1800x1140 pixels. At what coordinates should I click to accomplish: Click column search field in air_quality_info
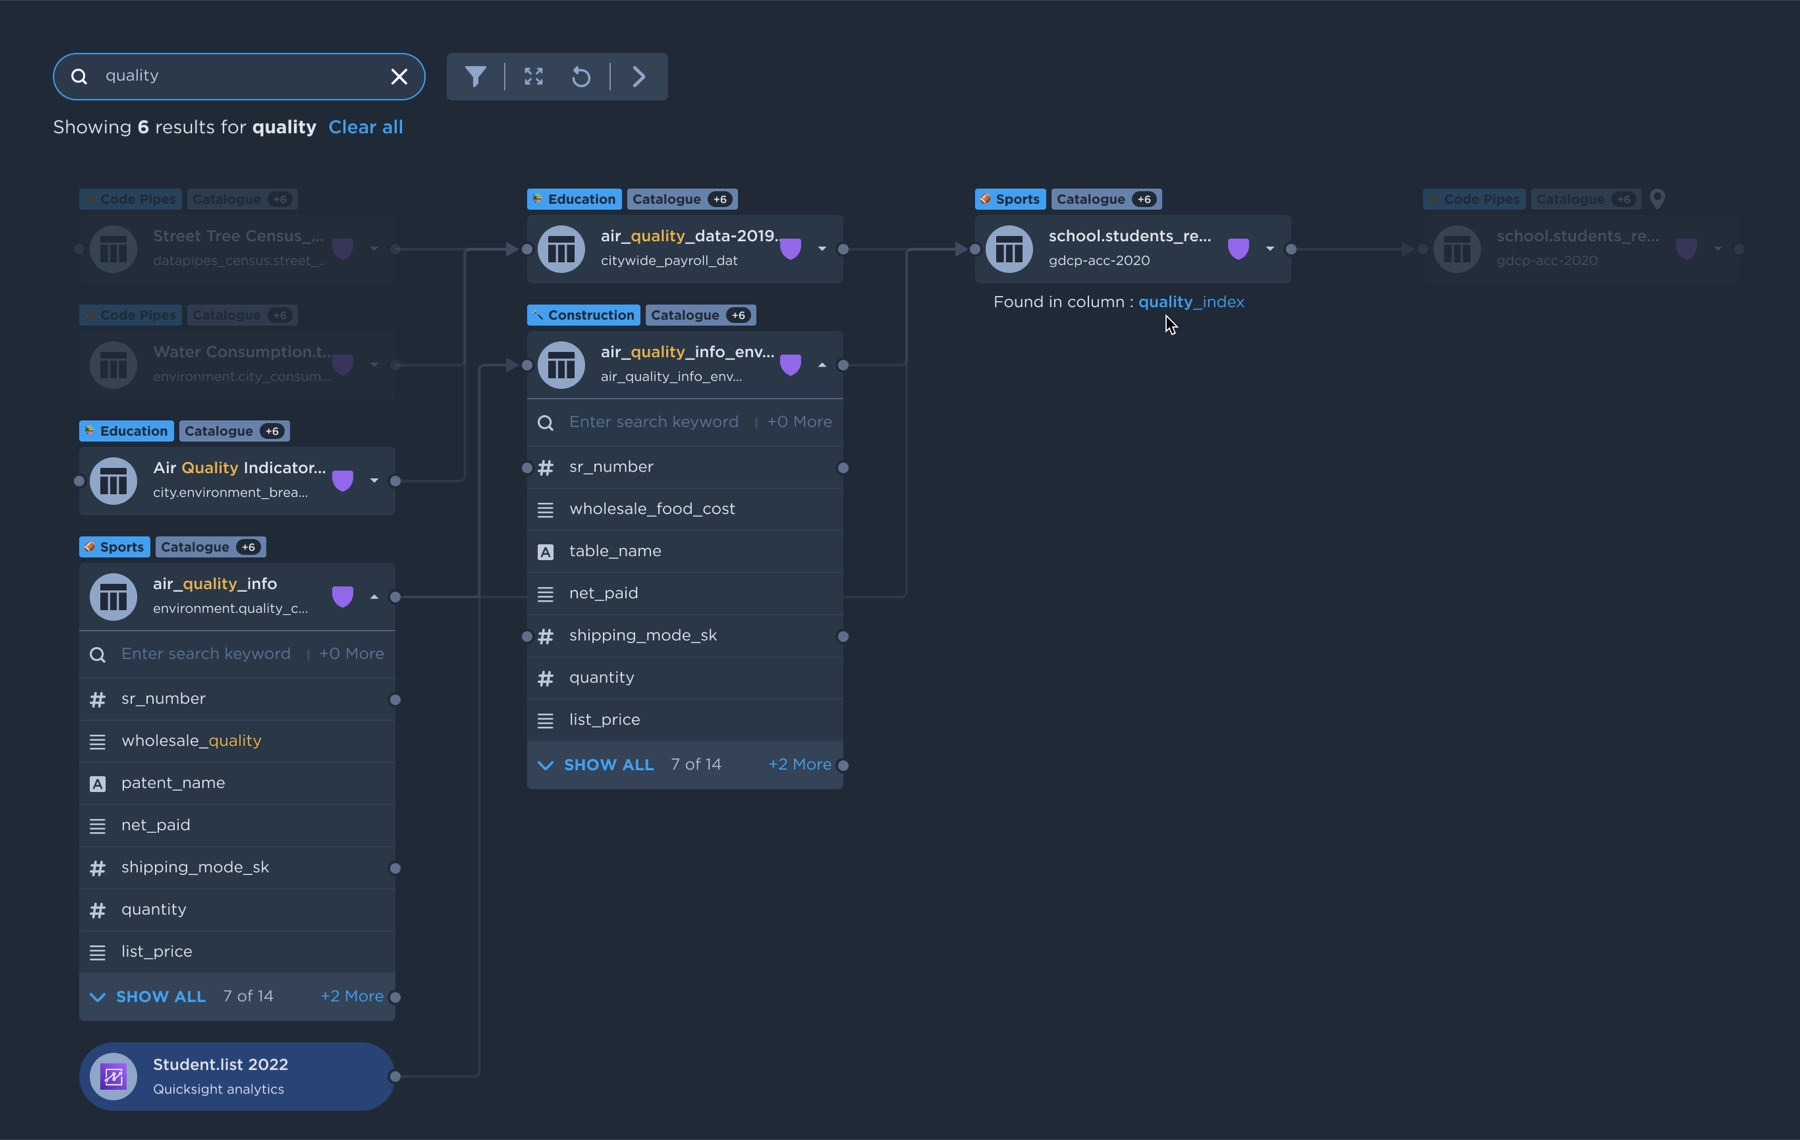tap(206, 654)
